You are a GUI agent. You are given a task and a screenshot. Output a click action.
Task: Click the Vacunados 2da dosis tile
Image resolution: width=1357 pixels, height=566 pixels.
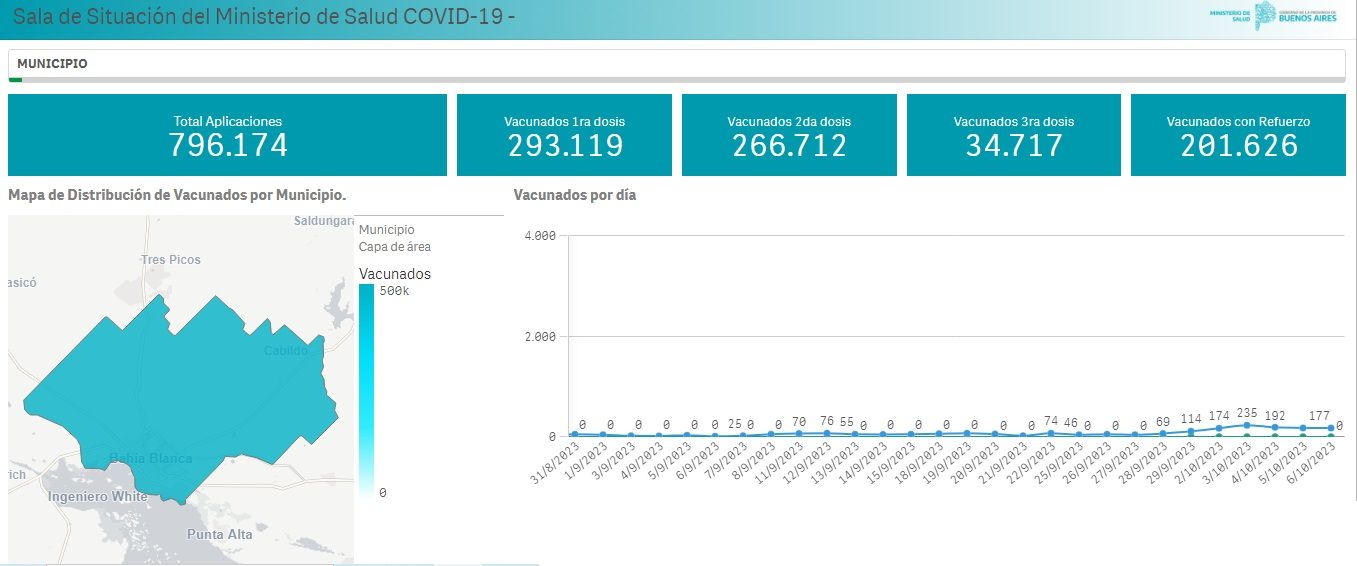[x=789, y=135]
